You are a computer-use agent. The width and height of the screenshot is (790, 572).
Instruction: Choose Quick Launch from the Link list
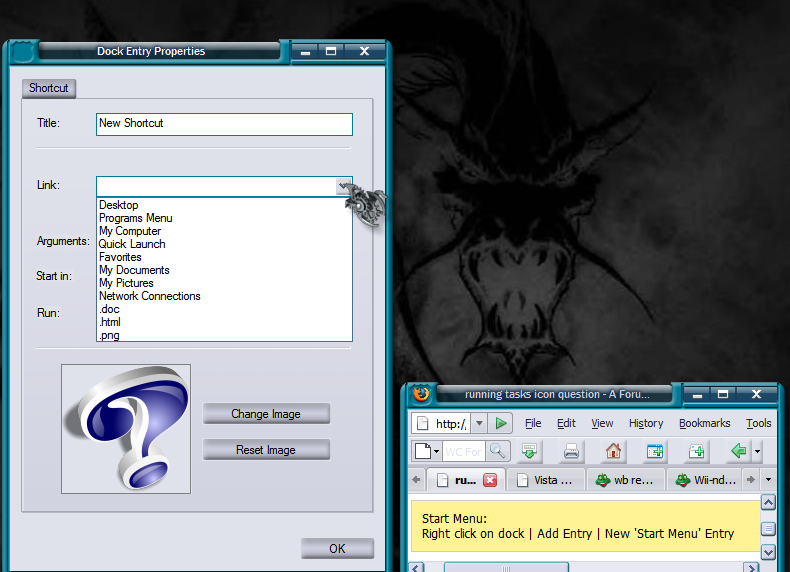point(224,244)
